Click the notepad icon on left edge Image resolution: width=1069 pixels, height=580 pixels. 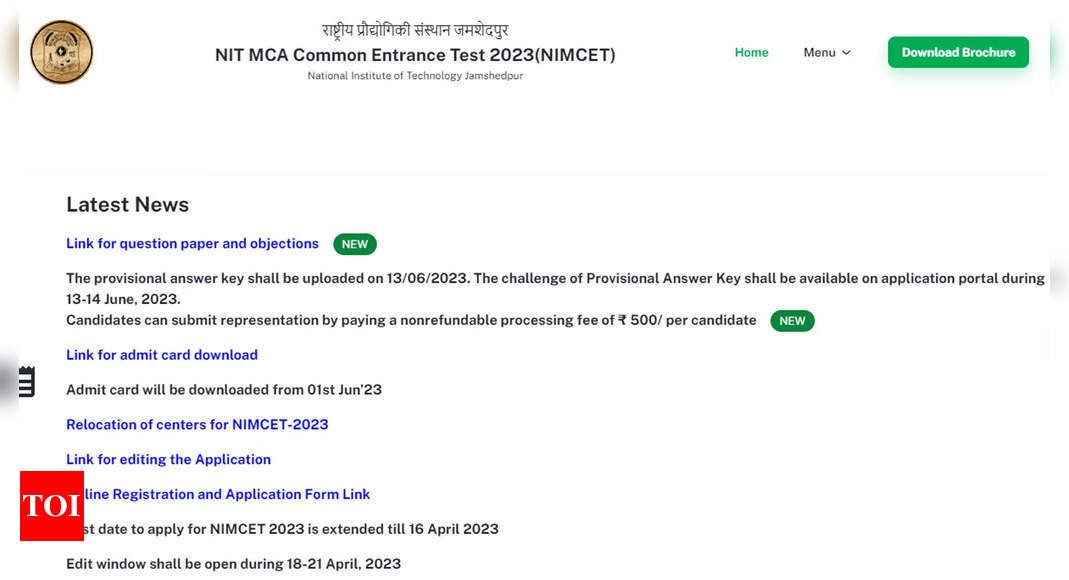[x=26, y=382]
